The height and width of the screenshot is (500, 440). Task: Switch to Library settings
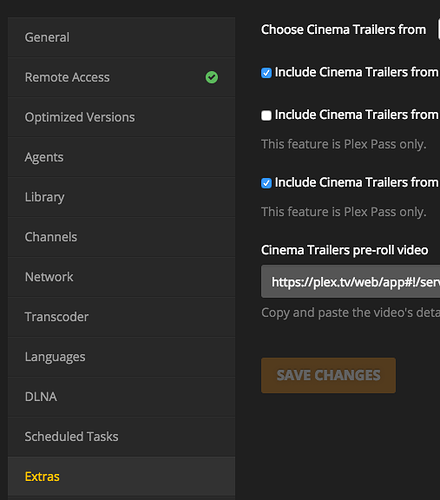coord(121,197)
